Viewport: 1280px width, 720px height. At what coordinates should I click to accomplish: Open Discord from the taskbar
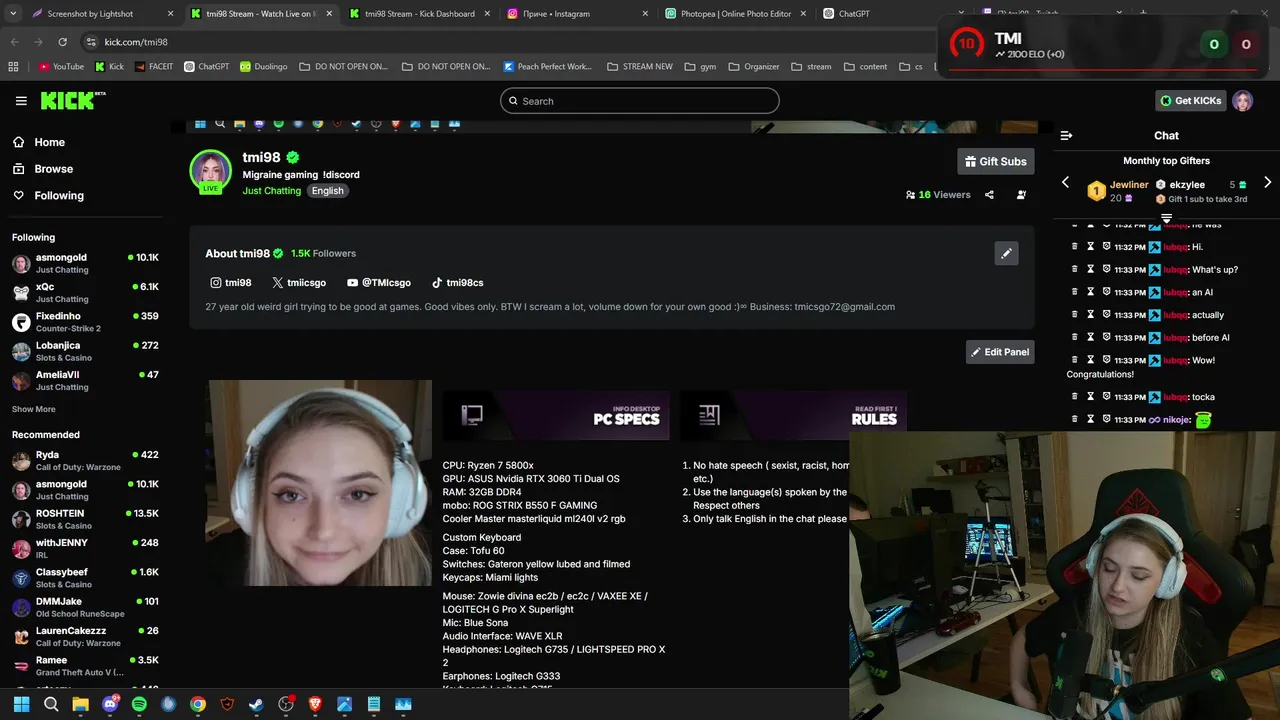[110, 704]
